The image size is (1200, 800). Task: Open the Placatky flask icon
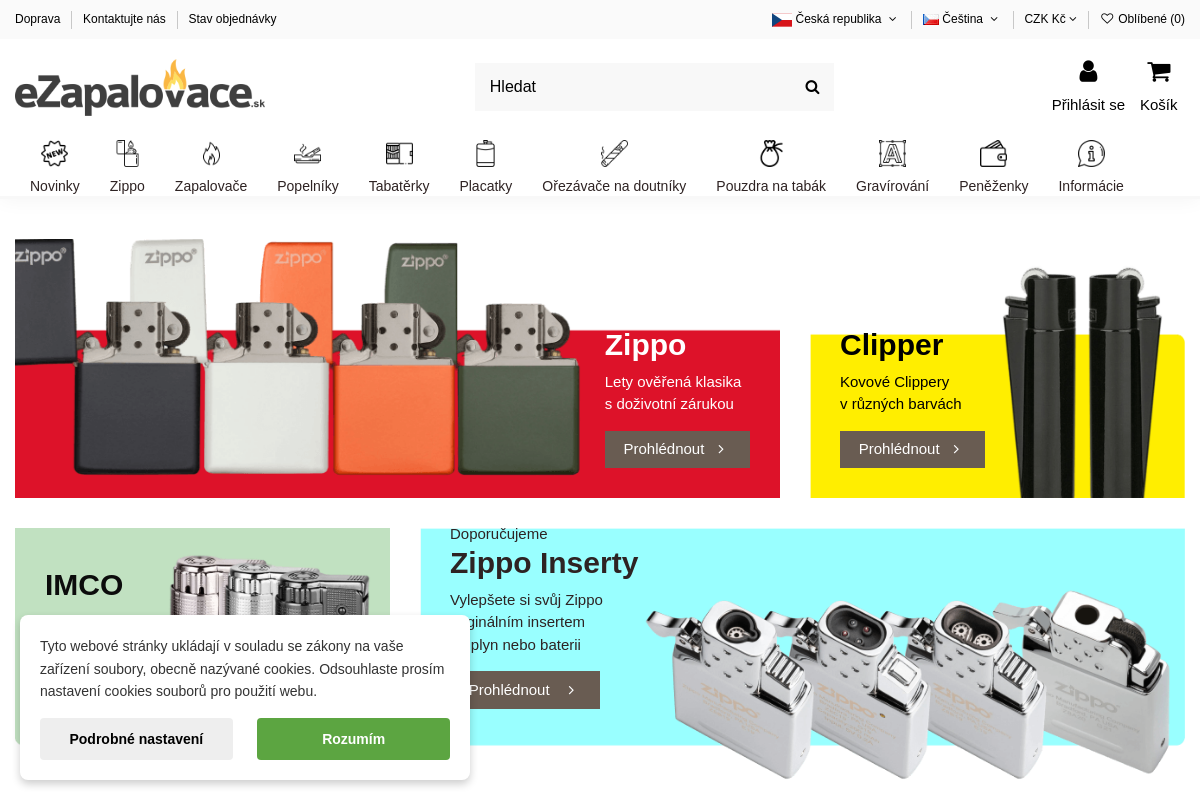(485, 154)
